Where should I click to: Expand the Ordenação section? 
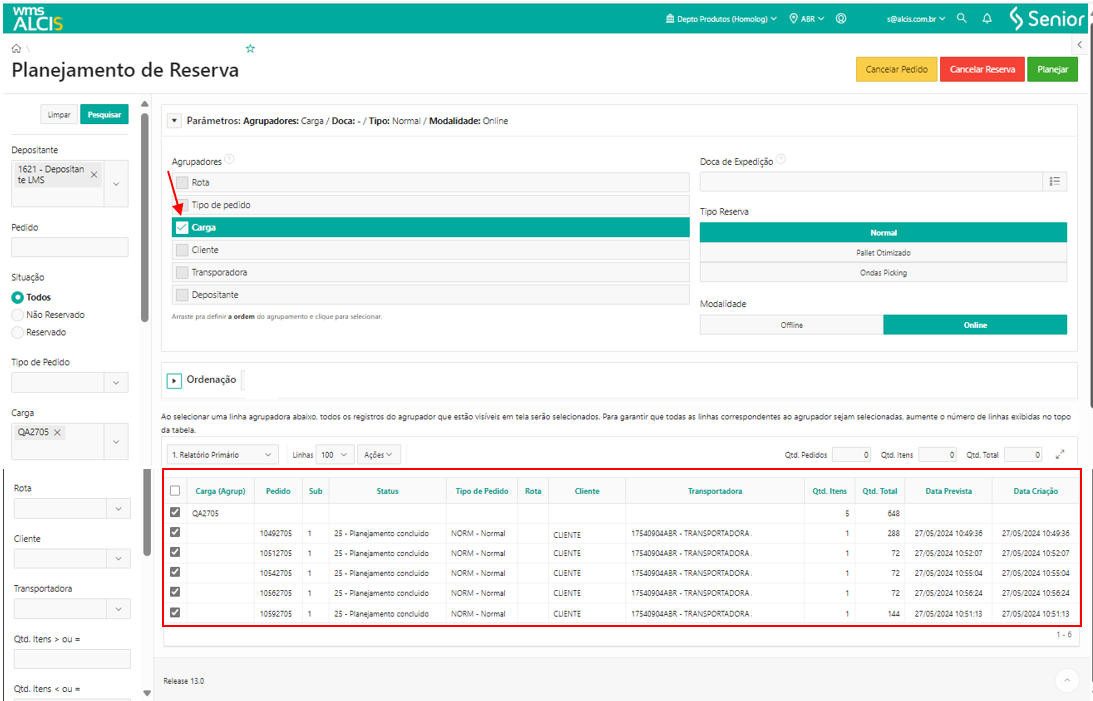(x=175, y=380)
